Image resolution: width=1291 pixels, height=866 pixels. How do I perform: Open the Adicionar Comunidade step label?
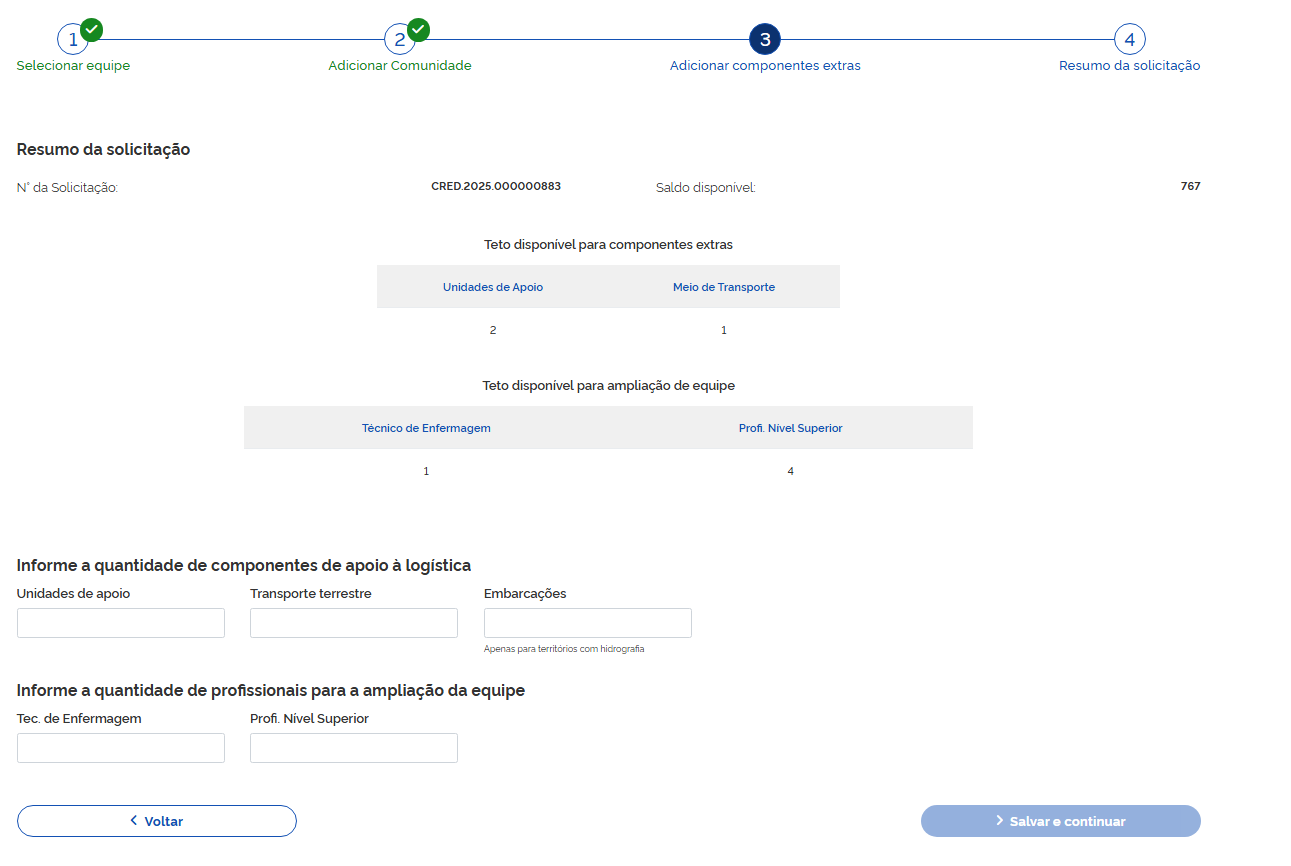400,66
